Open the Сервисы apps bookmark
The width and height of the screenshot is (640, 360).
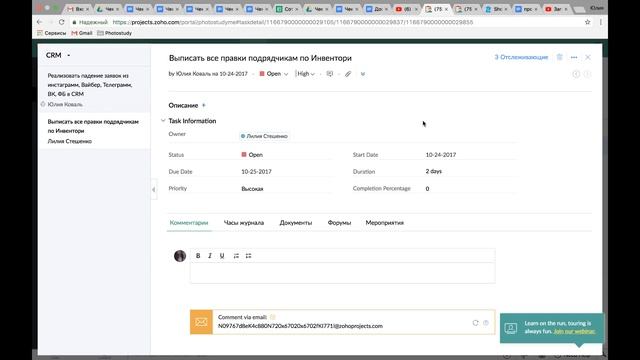click(51, 33)
